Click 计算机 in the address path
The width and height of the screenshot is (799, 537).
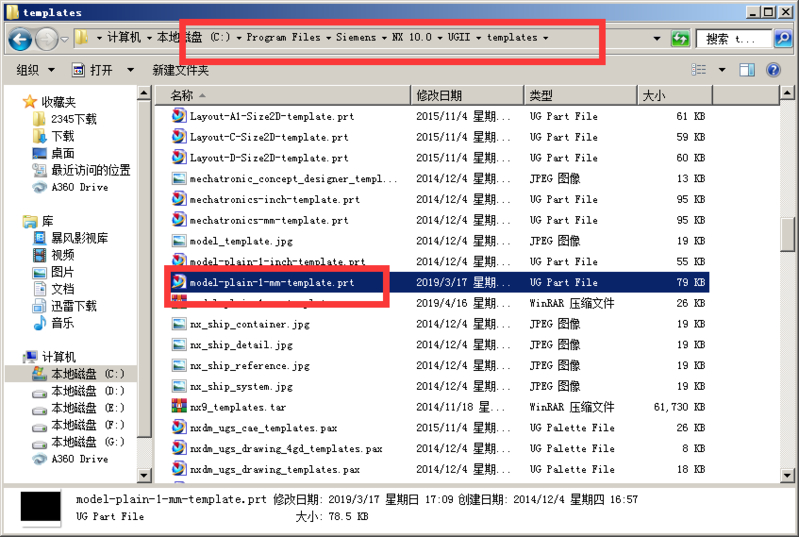(124, 37)
